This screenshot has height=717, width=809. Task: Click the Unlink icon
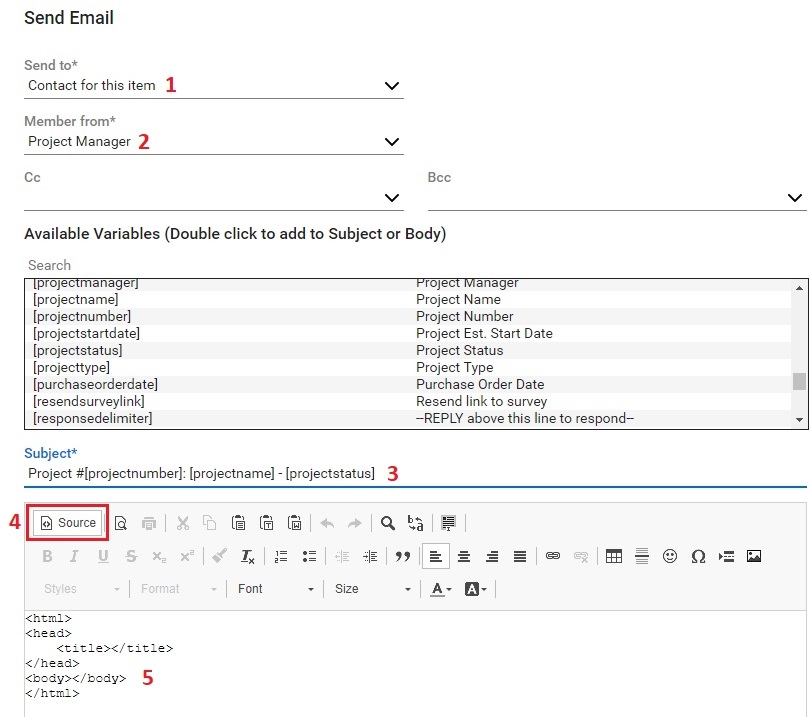[580, 556]
